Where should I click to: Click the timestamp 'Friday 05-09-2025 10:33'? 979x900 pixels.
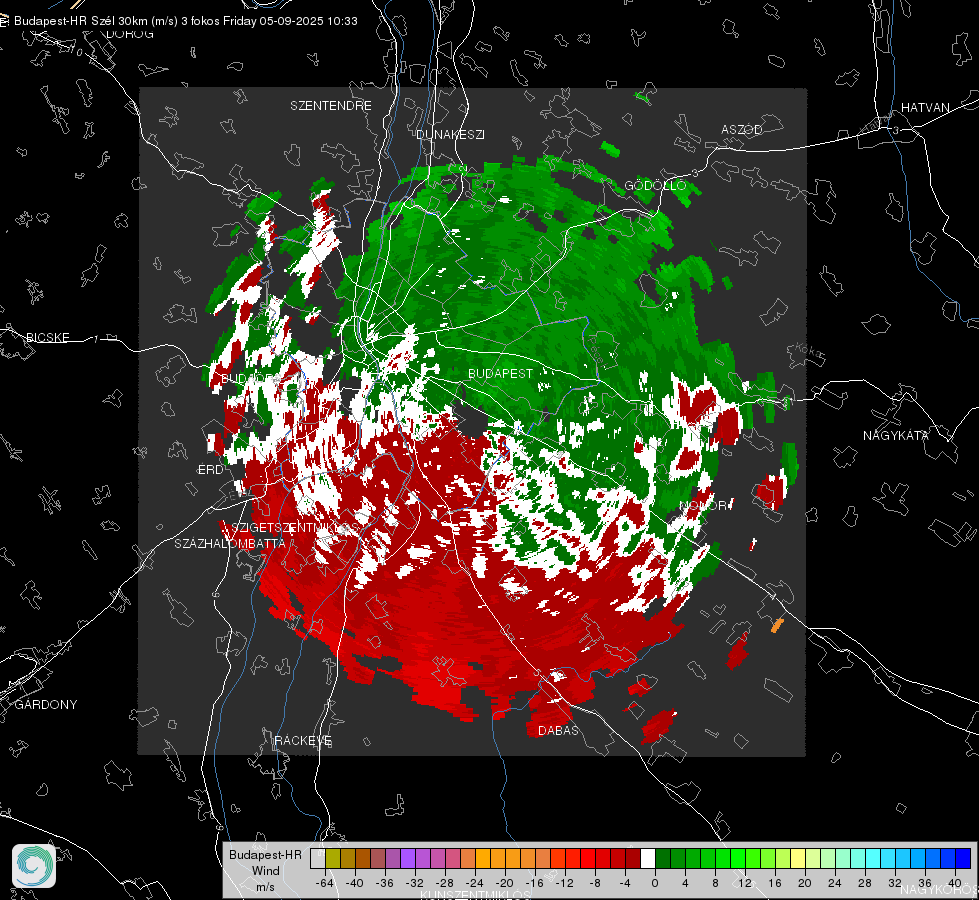290,21
